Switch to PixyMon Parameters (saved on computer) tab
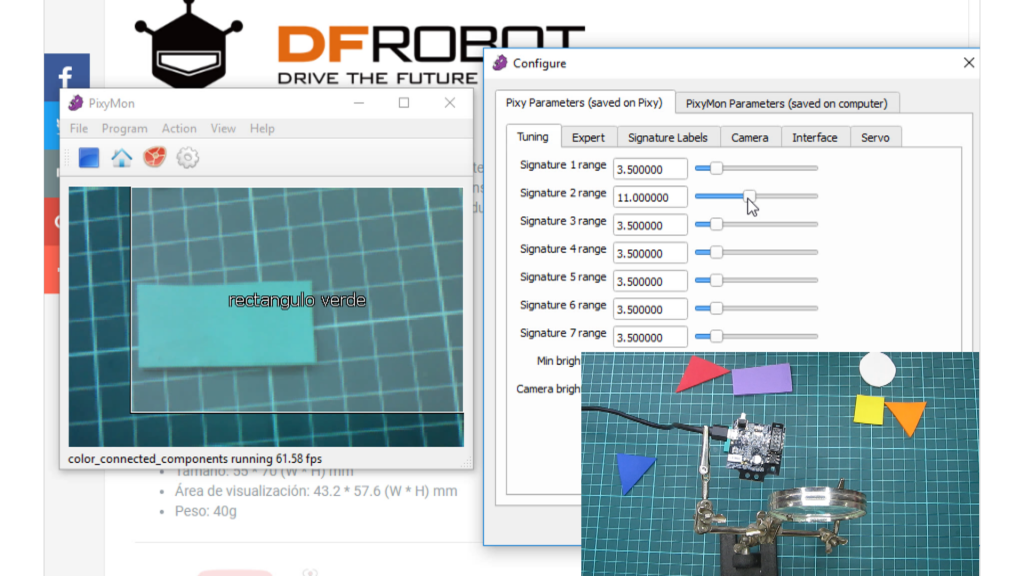Viewport: 1024px width, 576px height. point(786,103)
